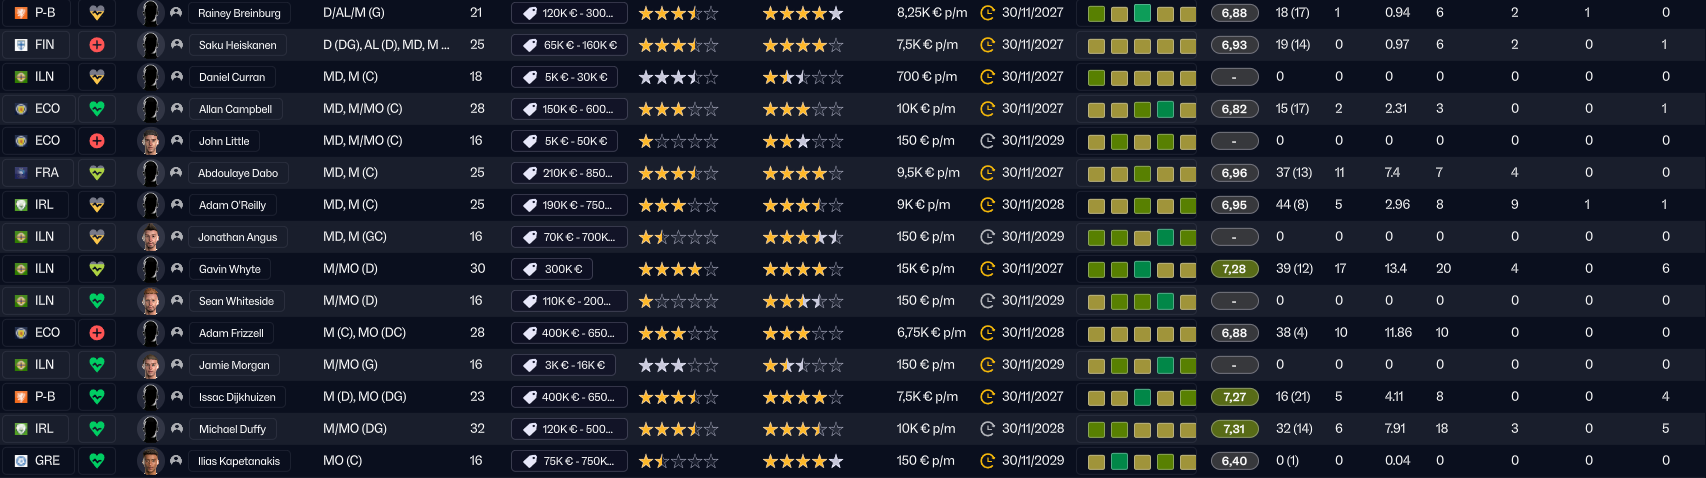Click the contract clock icon in Gavin Whyte's row
1706x478 pixels.
click(x=987, y=269)
